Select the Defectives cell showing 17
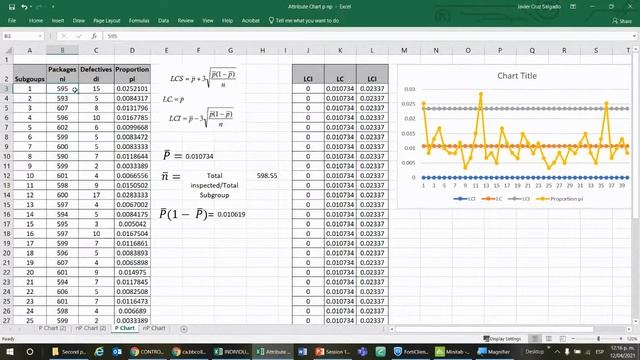This screenshot has width=640, height=360. [x=96, y=195]
